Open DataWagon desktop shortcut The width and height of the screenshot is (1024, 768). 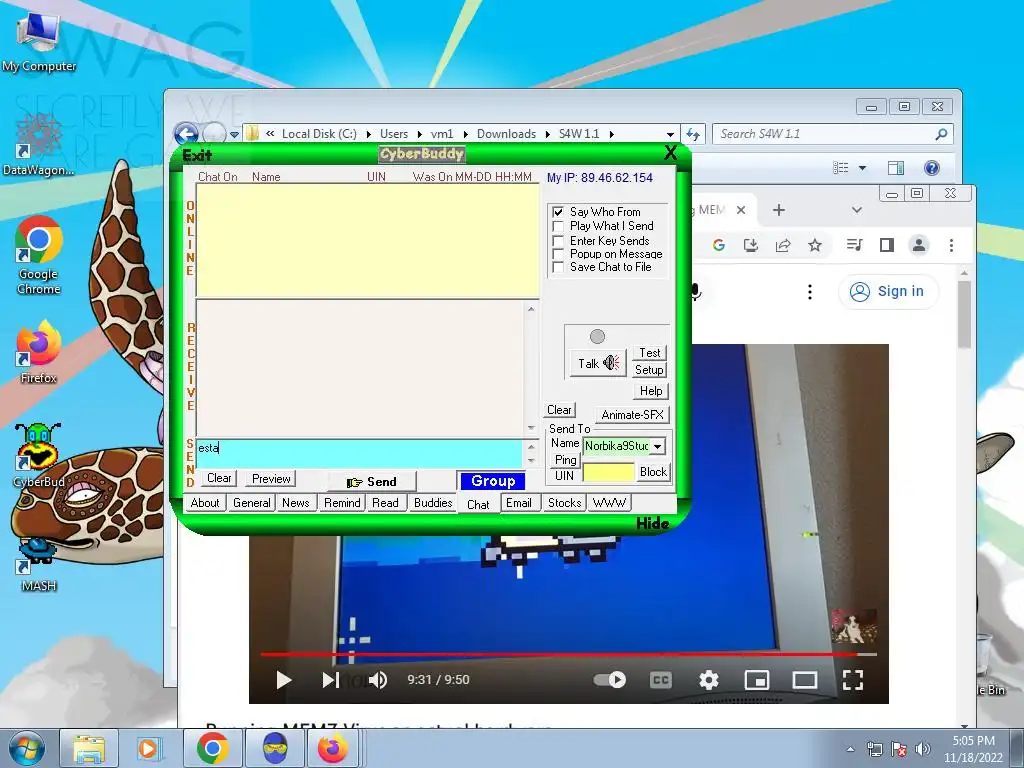[x=38, y=144]
